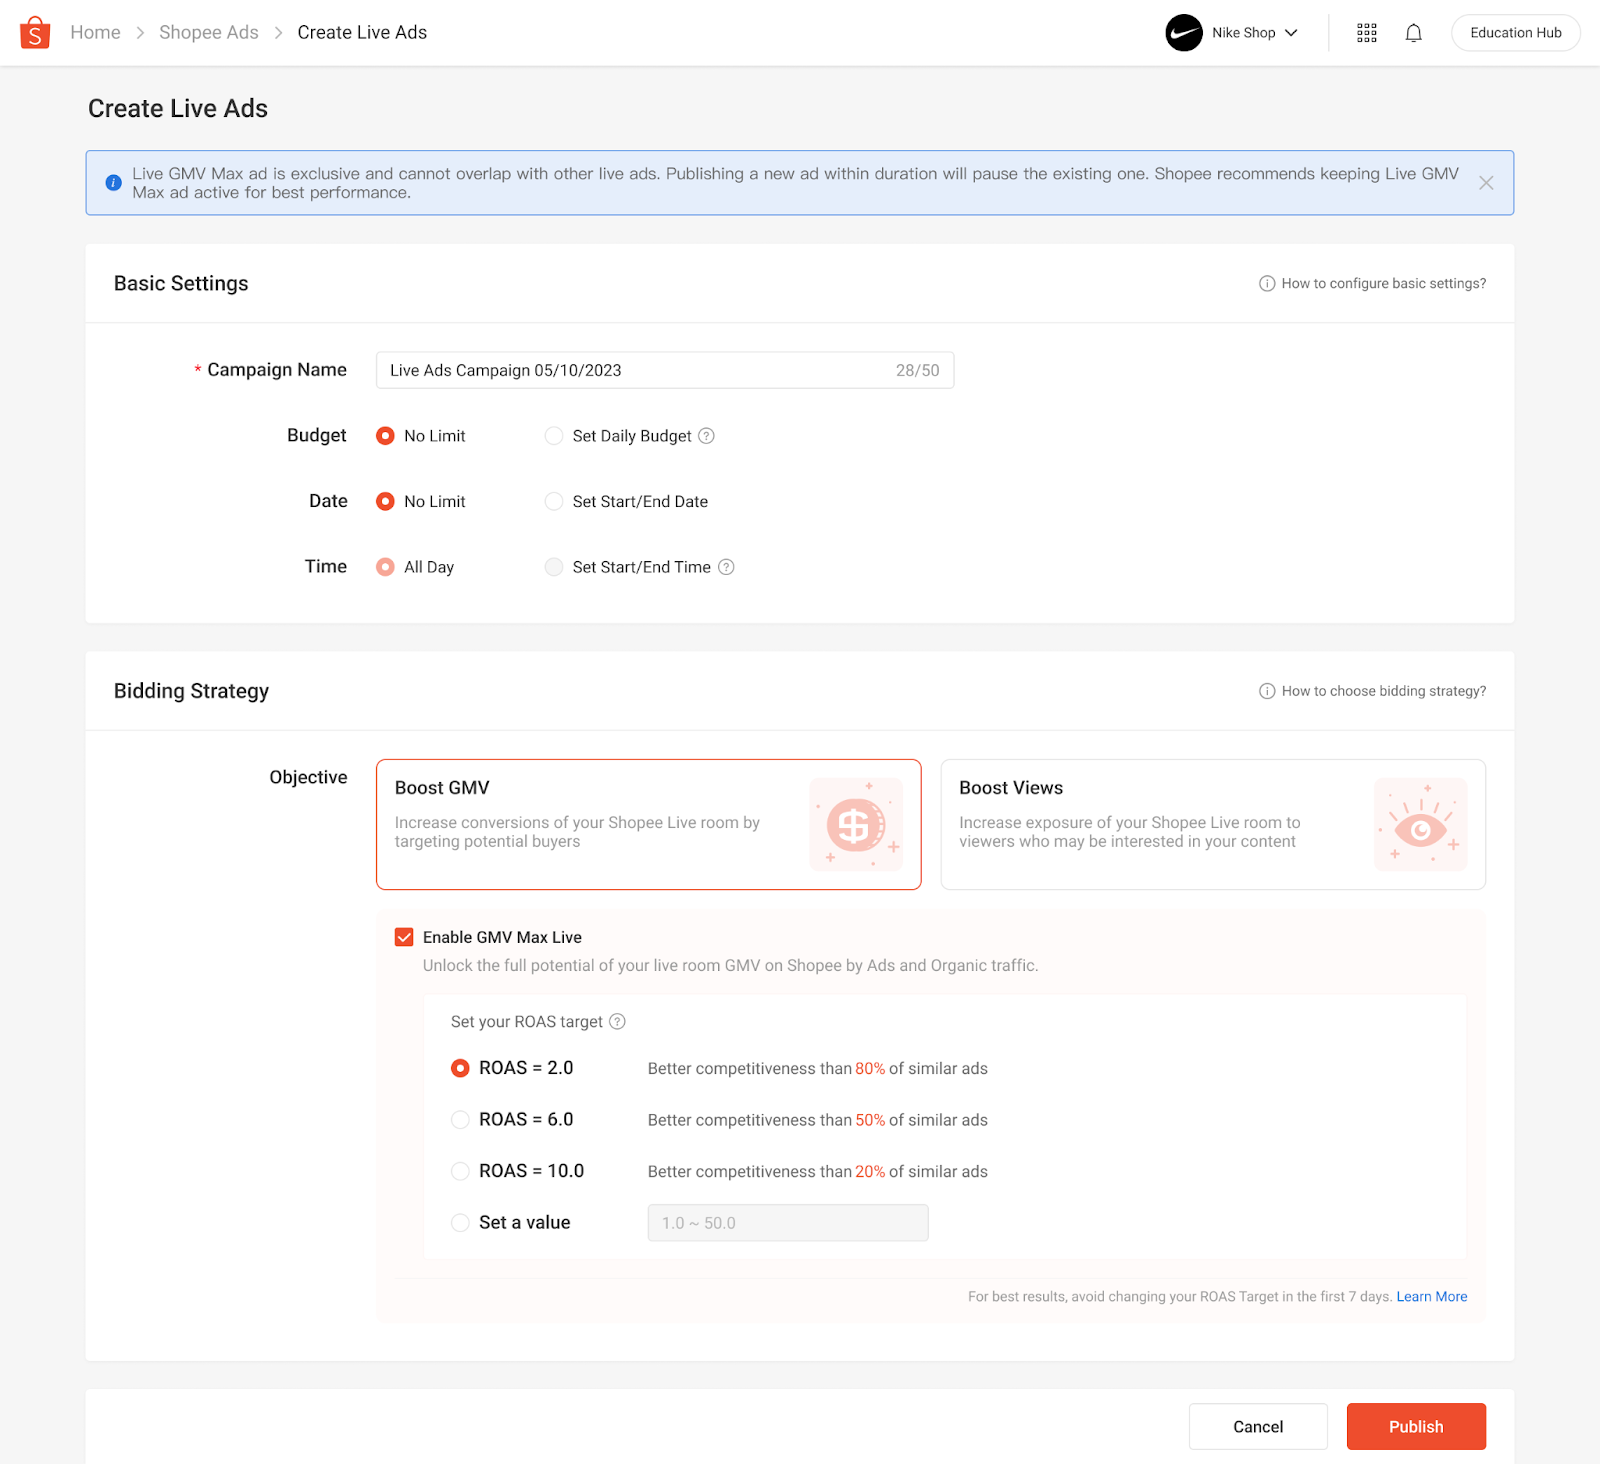This screenshot has height=1464, width=1600.
Task: Open How to configure basic settings help
Action: click(1383, 284)
